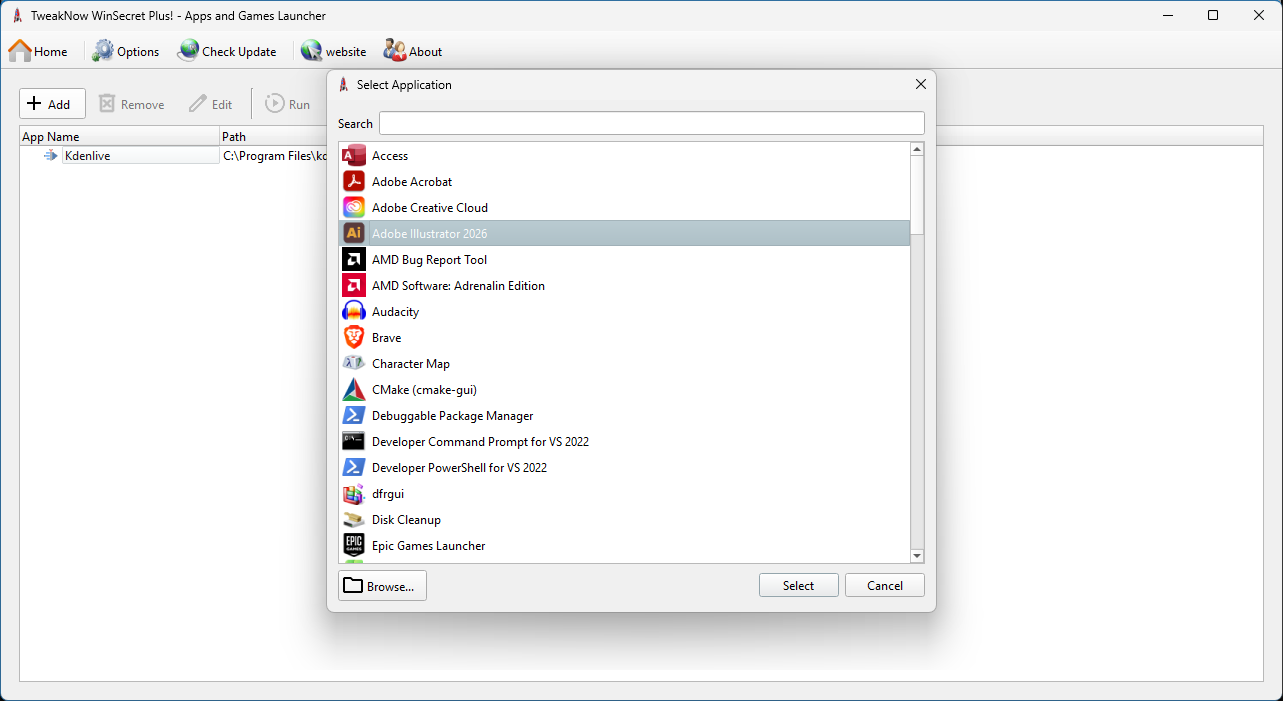Image resolution: width=1283 pixels, height=701 pixels.
Task: Focus the Search input field
Action: 651,123
